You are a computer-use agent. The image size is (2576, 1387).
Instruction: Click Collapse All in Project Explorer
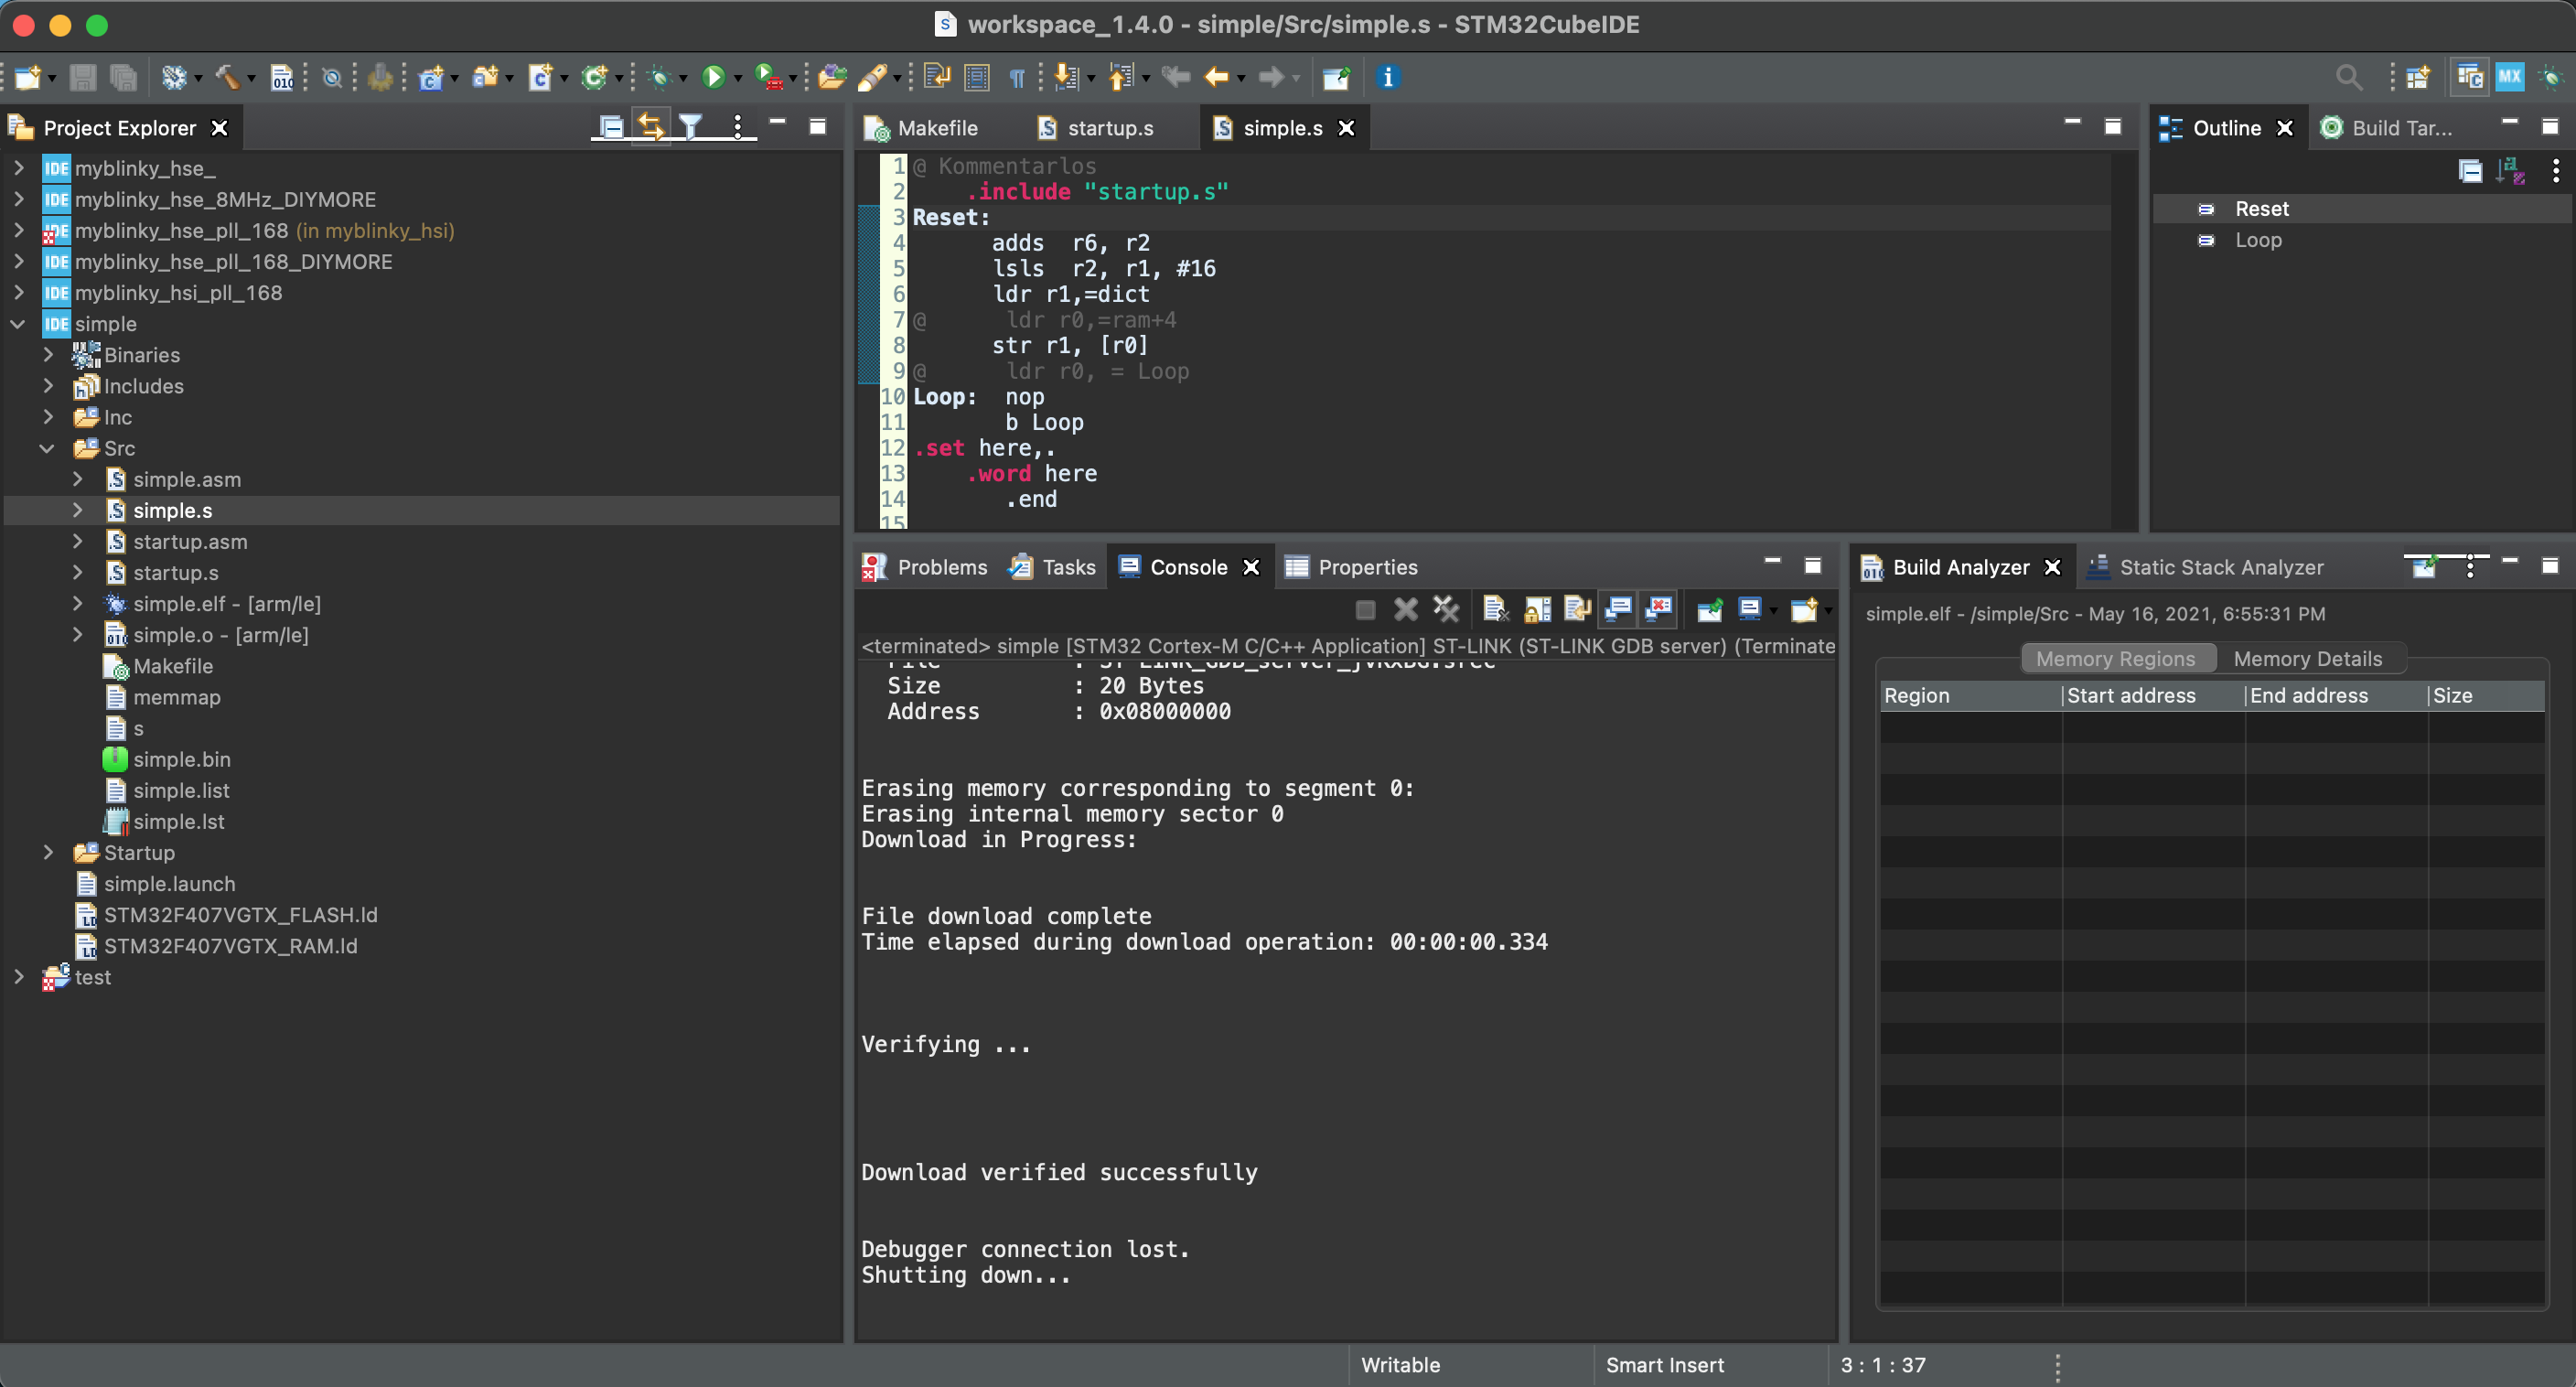(610, 127)
